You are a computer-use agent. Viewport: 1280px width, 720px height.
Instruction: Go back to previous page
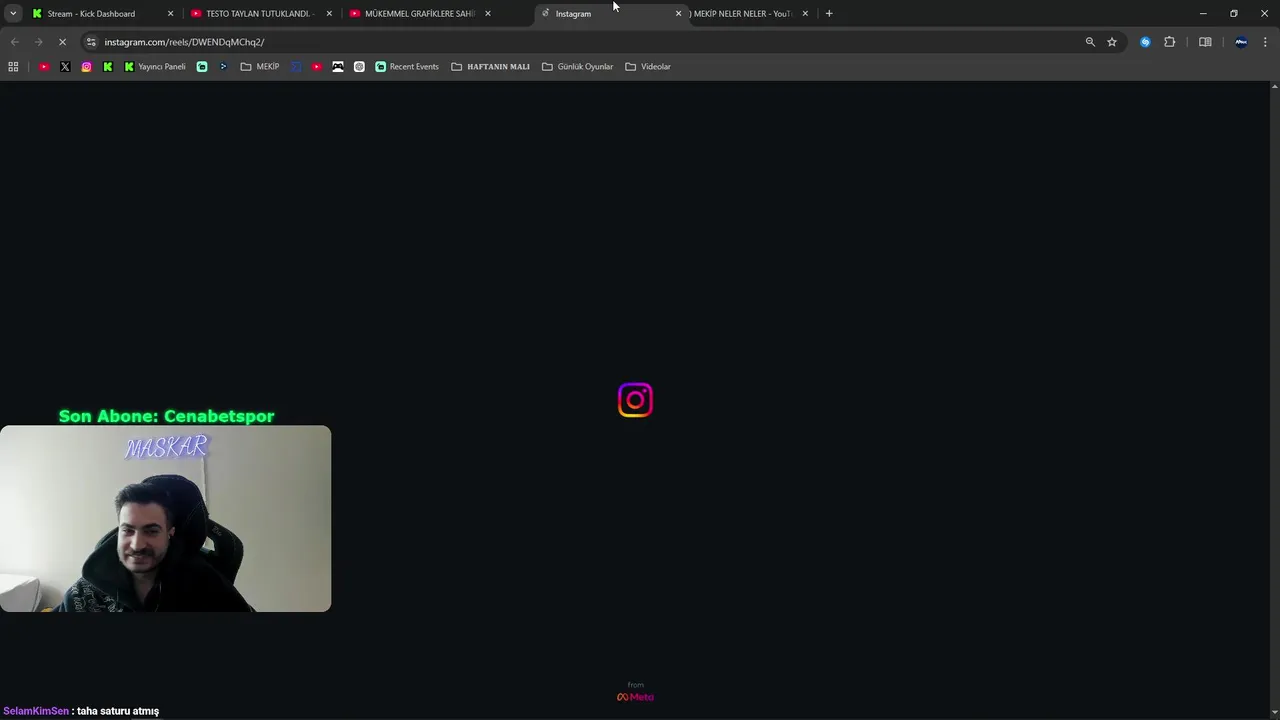pyautogui.click(x=14, y=42)
